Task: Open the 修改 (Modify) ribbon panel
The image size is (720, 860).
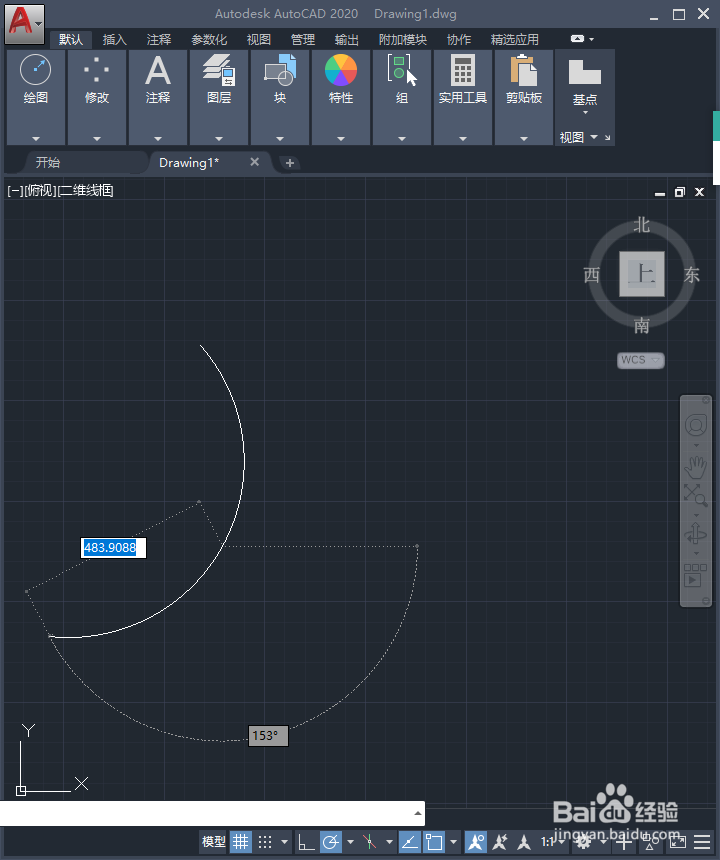Action: tap(97, 97)
